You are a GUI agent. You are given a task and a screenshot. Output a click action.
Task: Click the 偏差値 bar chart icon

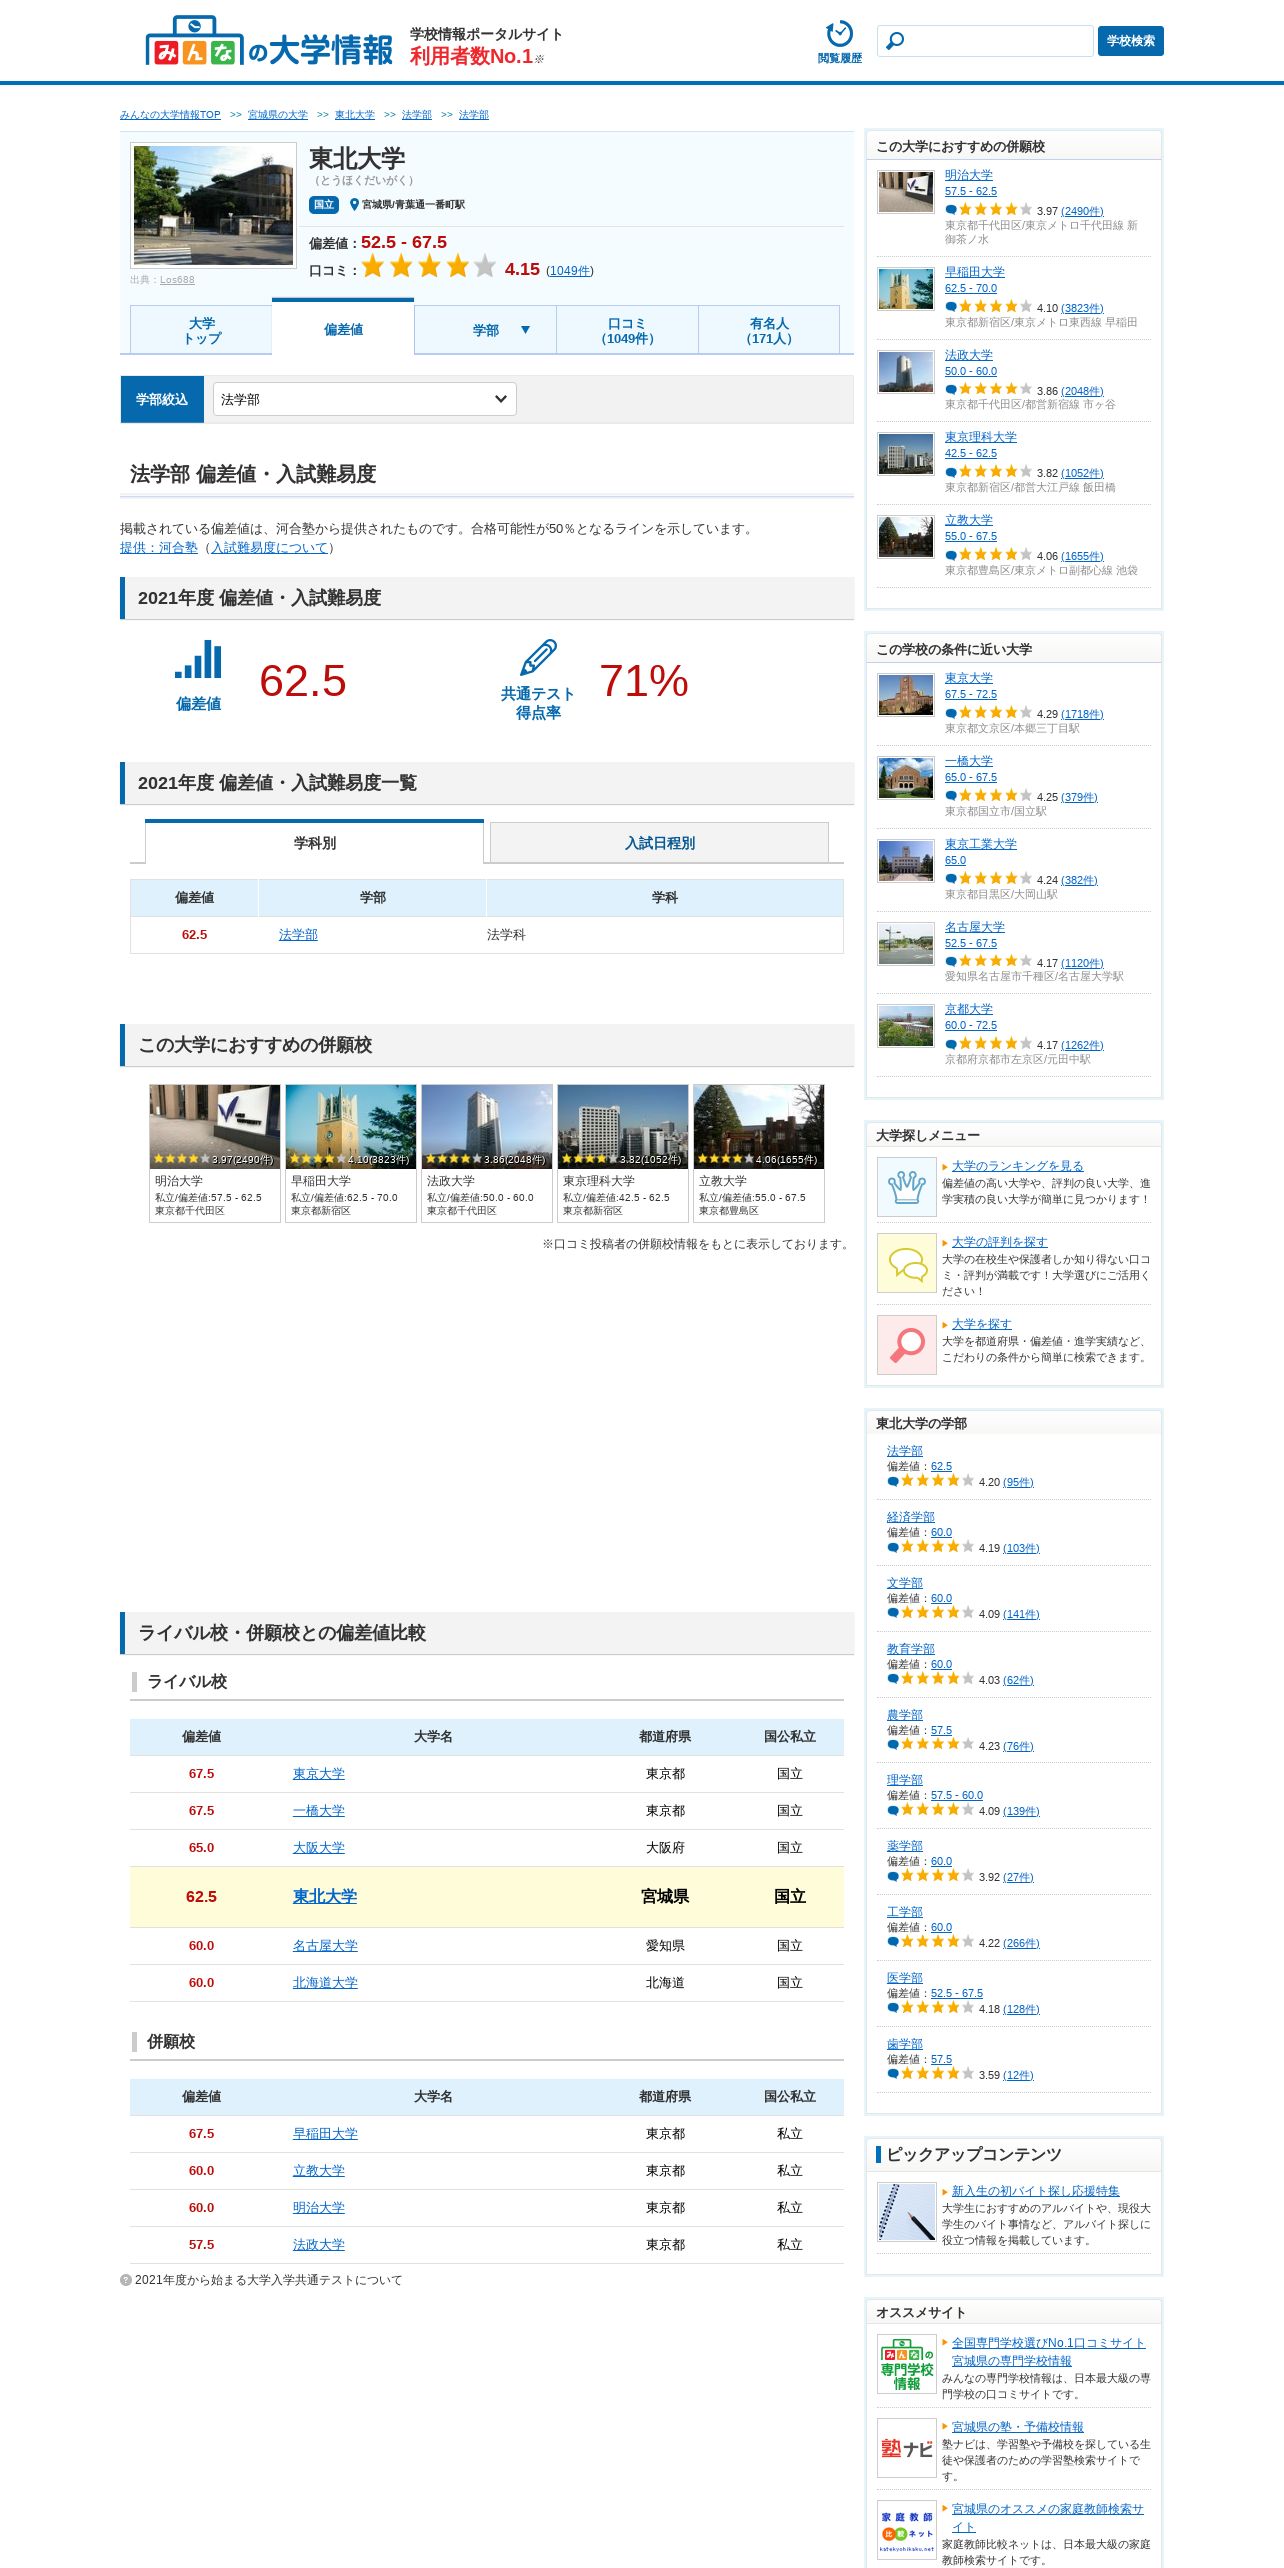pyautogui.click(x=198, y=660)
